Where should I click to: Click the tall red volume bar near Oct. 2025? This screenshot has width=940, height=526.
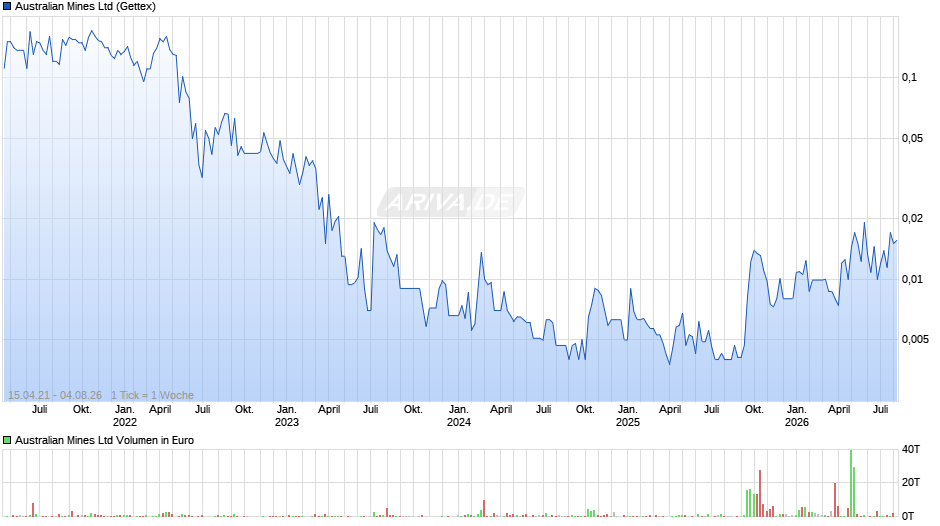point(760,493)
